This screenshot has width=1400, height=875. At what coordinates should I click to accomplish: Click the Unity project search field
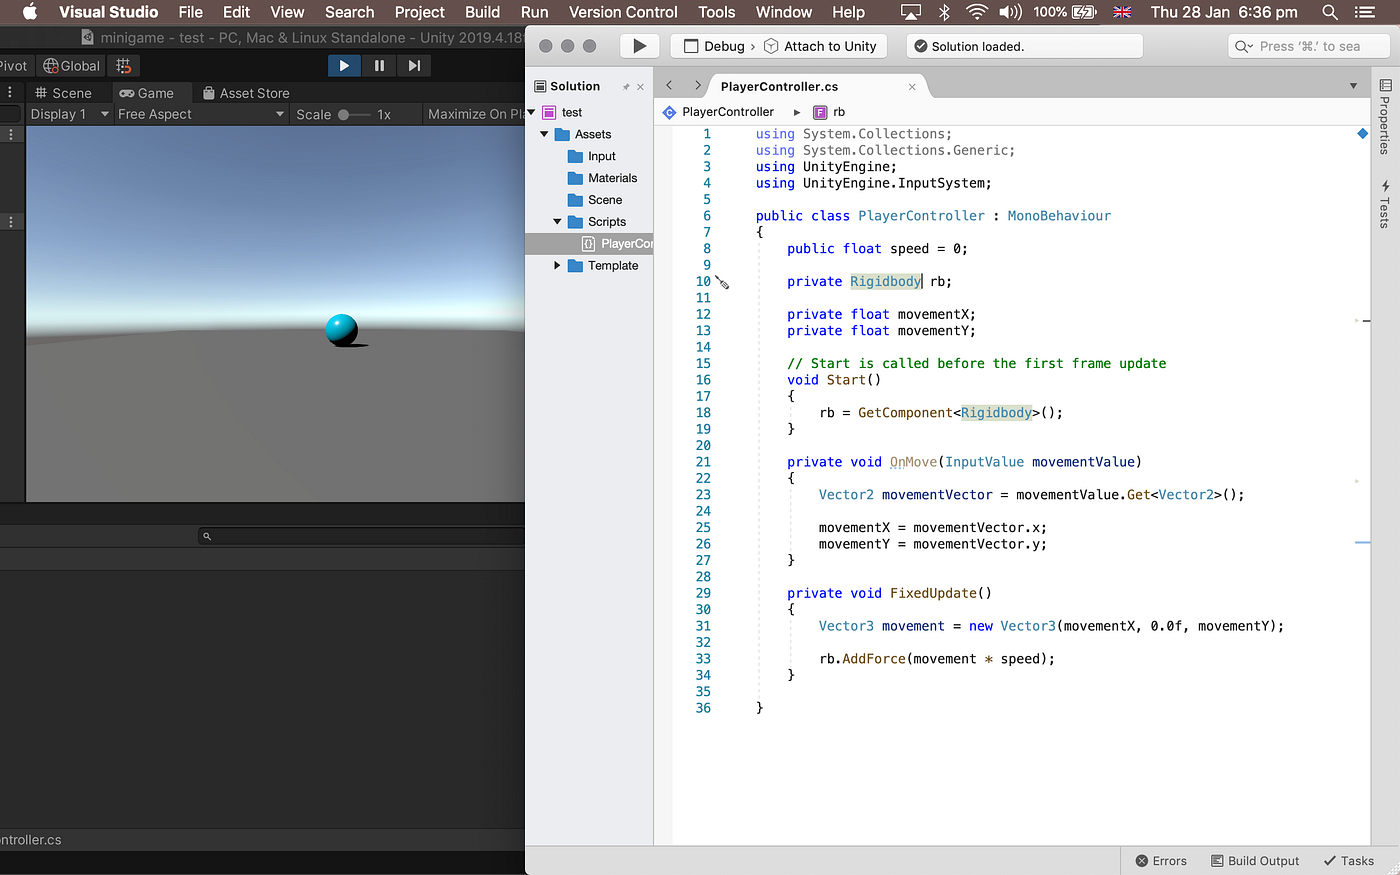pos(362,536)
